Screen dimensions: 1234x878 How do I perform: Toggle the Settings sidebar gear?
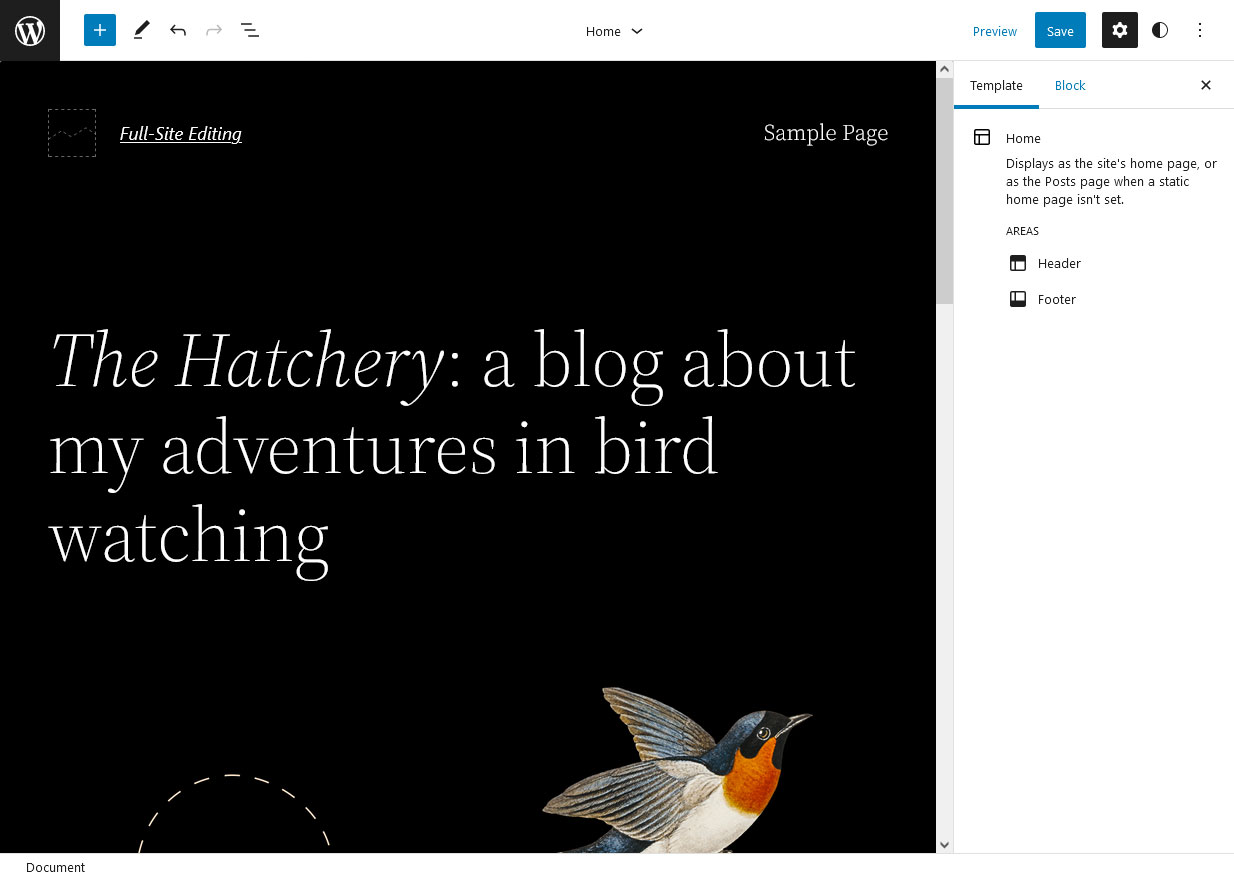[1119, 30]
